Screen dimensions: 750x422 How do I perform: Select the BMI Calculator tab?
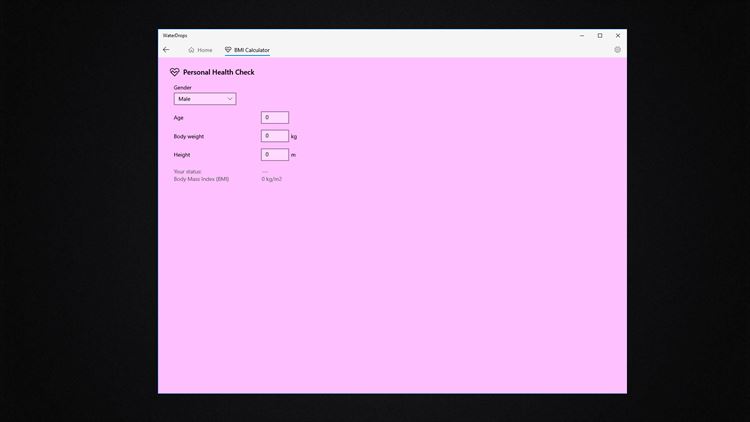click(x=247, y=50)
